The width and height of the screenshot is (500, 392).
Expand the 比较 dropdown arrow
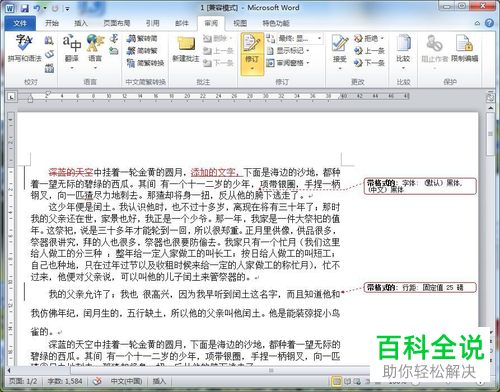[403, 68]
